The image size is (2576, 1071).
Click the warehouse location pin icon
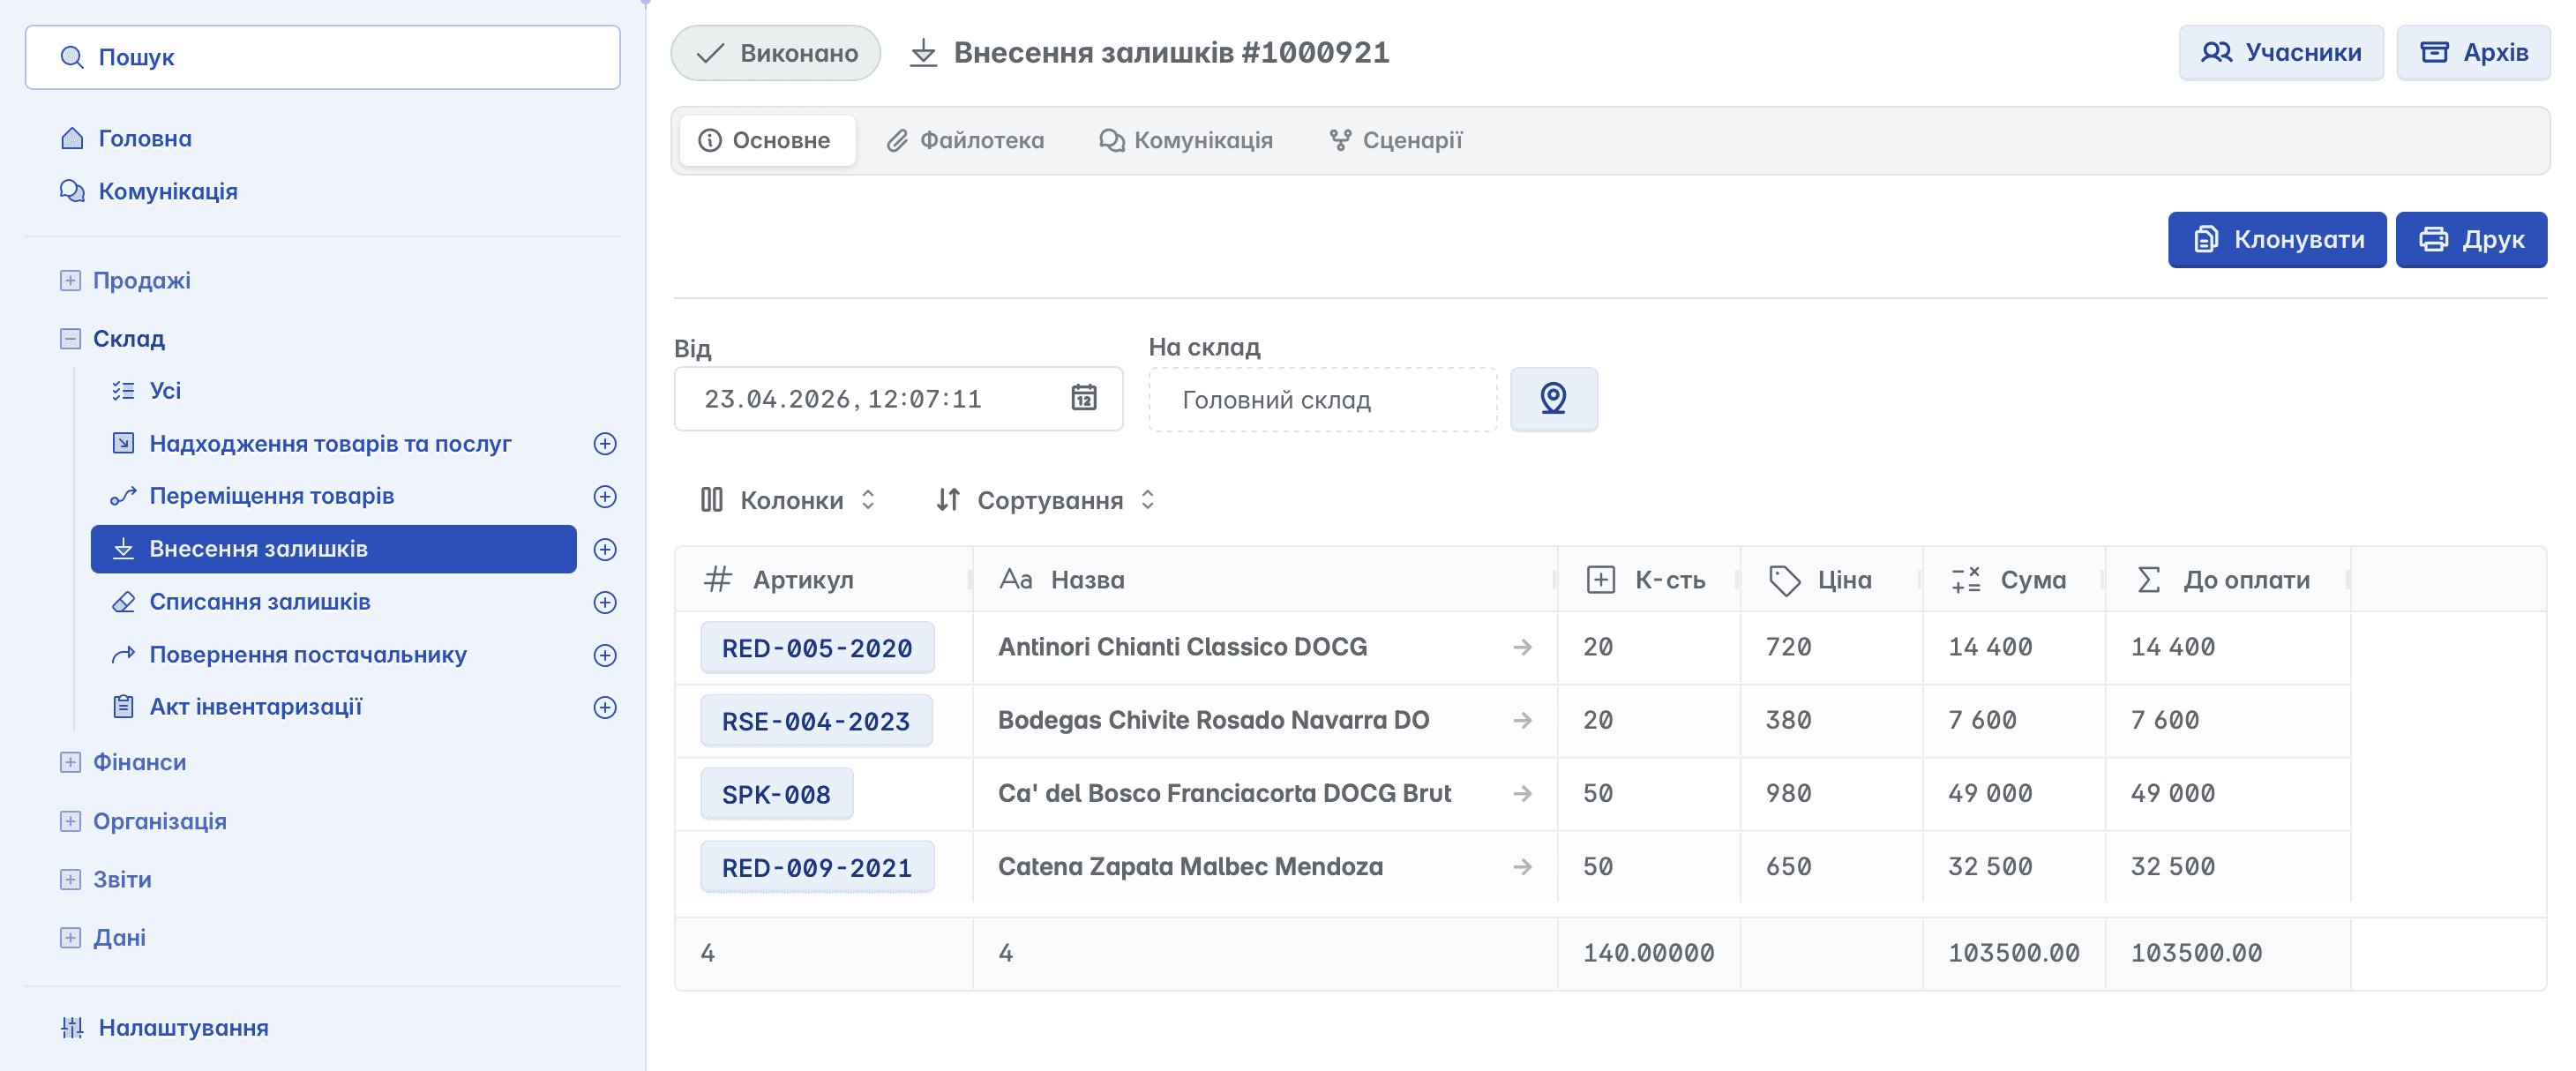(x=1552, y=399)
